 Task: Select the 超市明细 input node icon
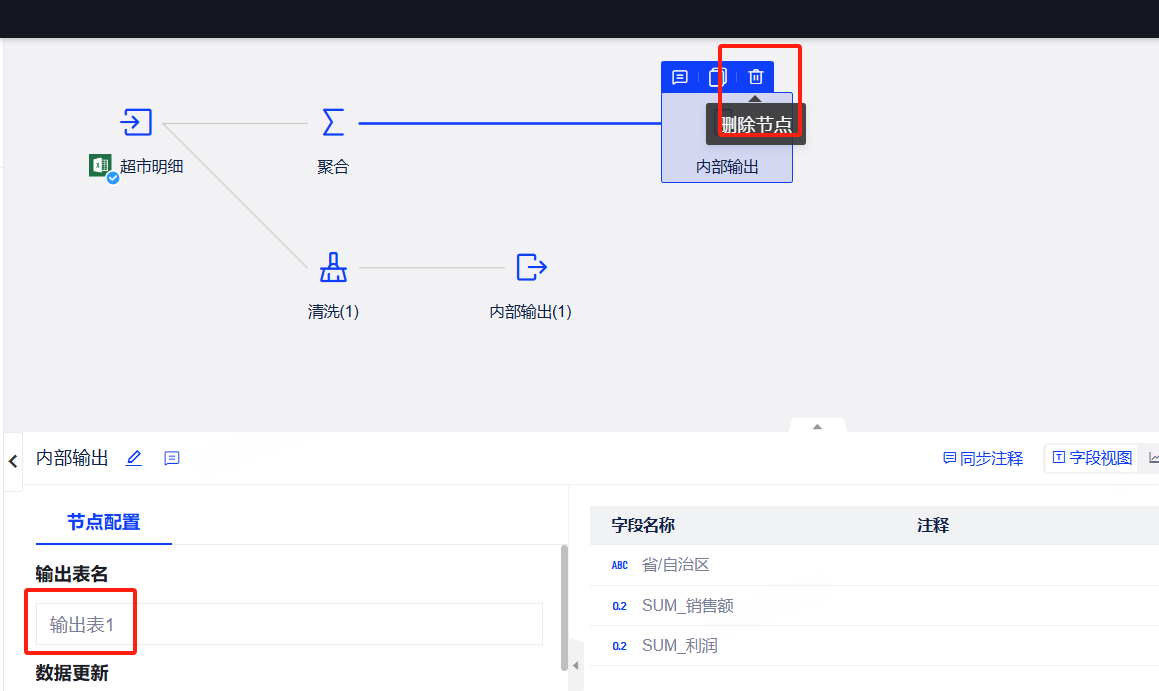pyautogui.click(x=136, y=123)
